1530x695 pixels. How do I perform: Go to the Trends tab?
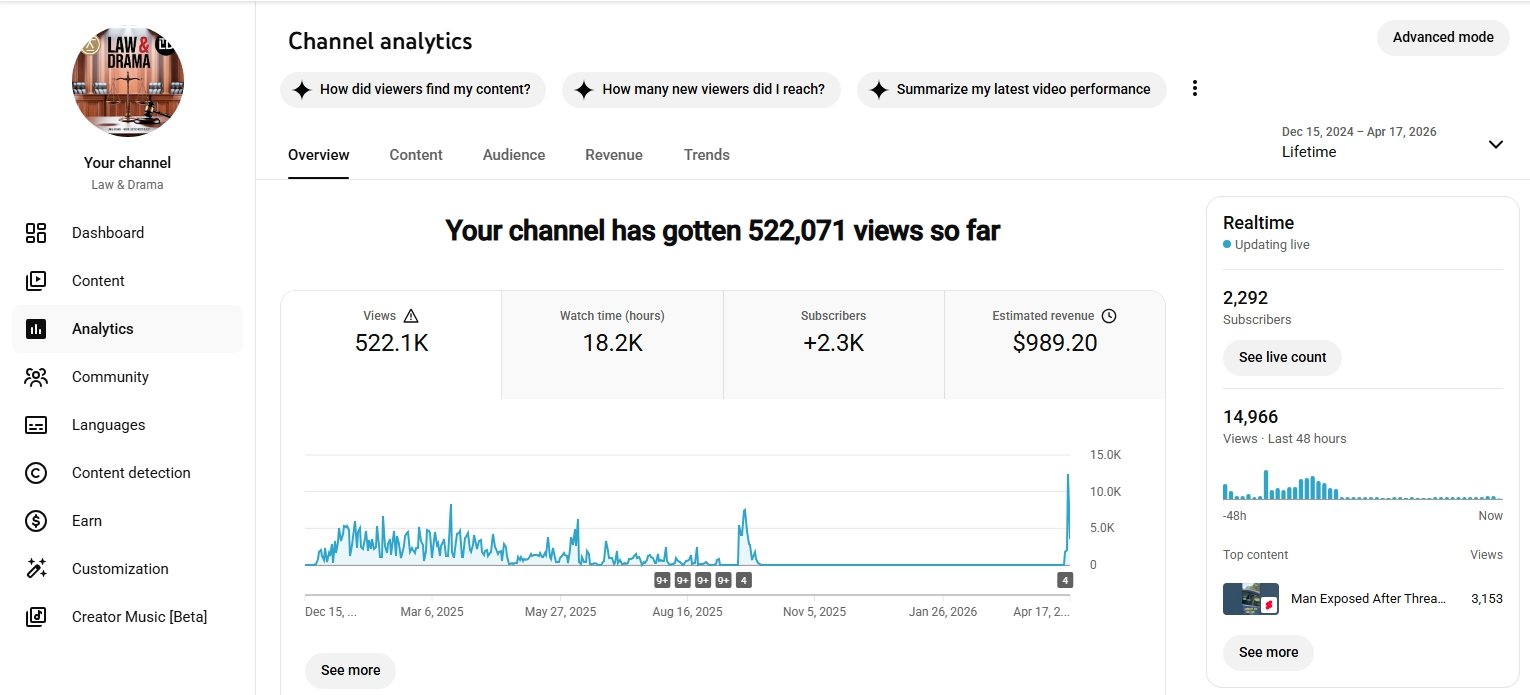706,155
